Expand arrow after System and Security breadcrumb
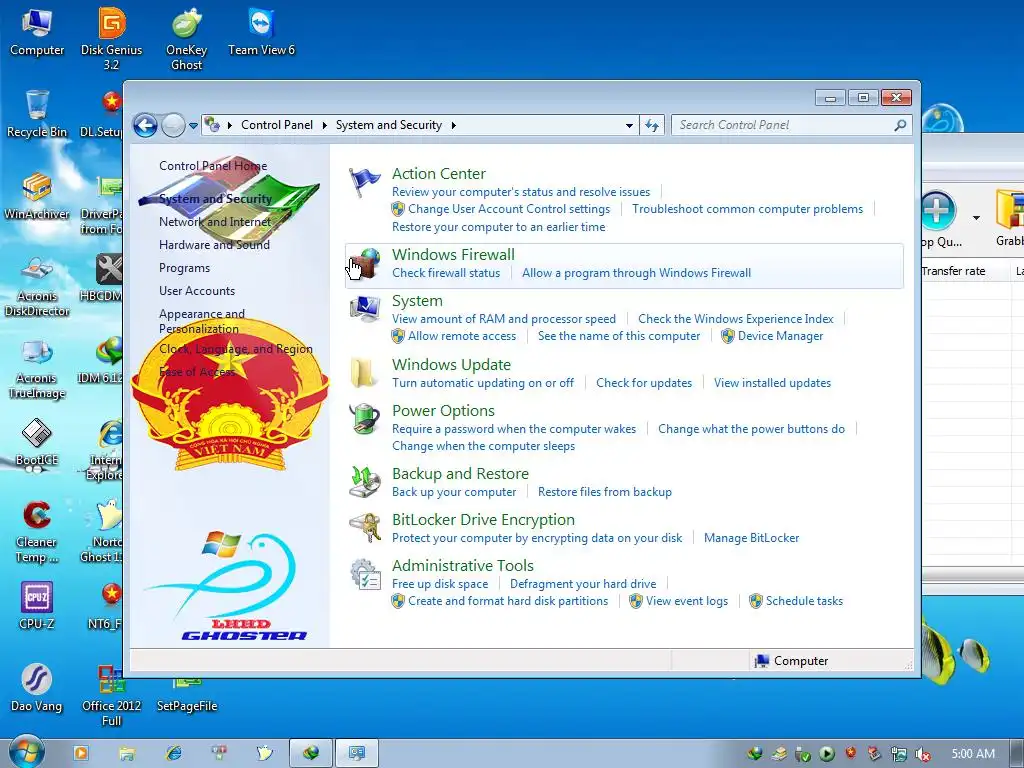1024x768 pixels. coord(453,125)
